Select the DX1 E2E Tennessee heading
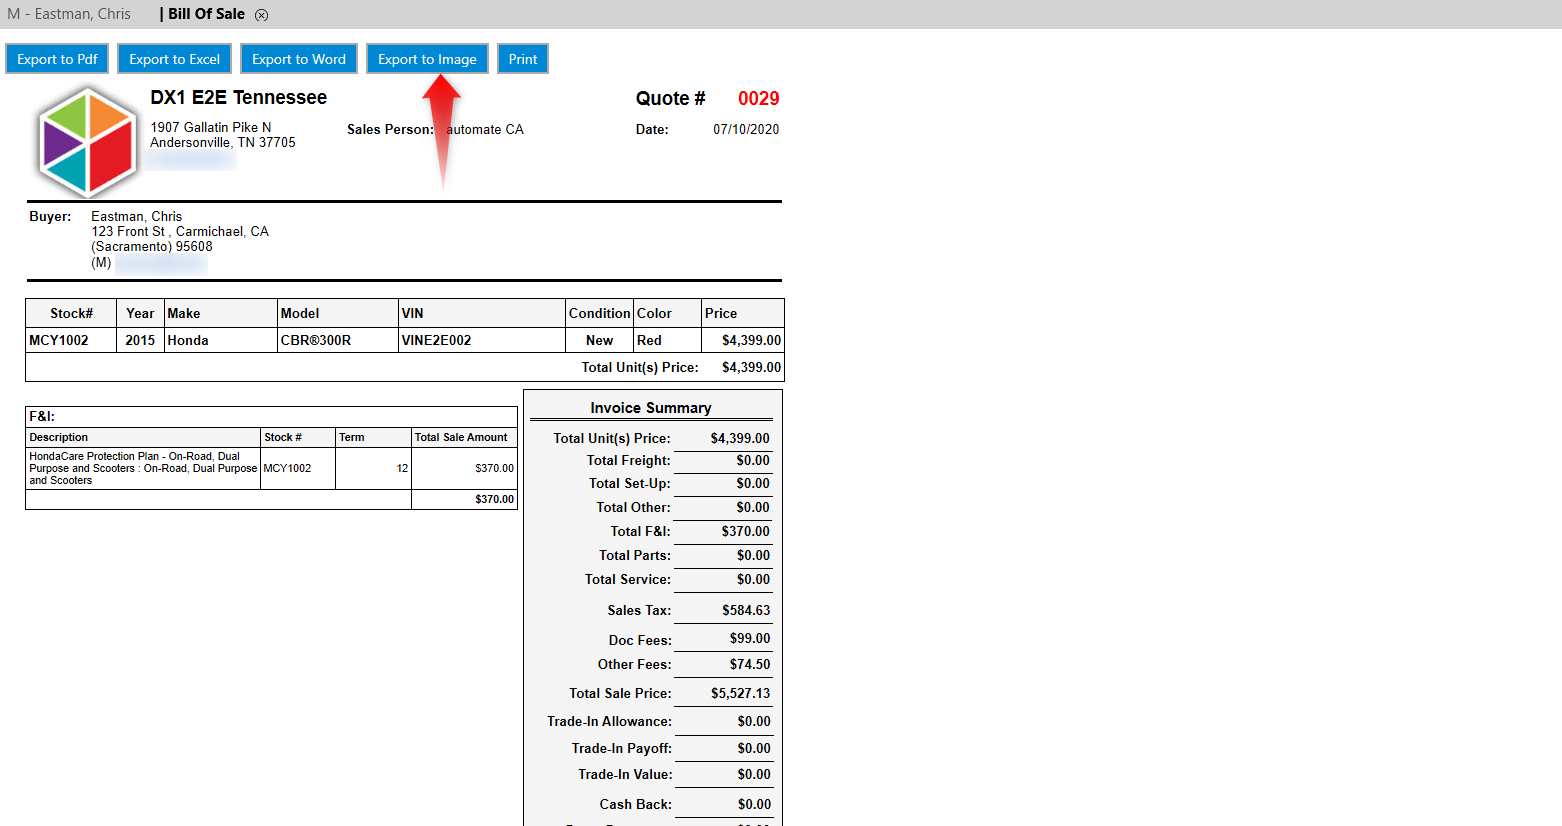Viewport: 1562px width, 826px height. coord(239,97)
